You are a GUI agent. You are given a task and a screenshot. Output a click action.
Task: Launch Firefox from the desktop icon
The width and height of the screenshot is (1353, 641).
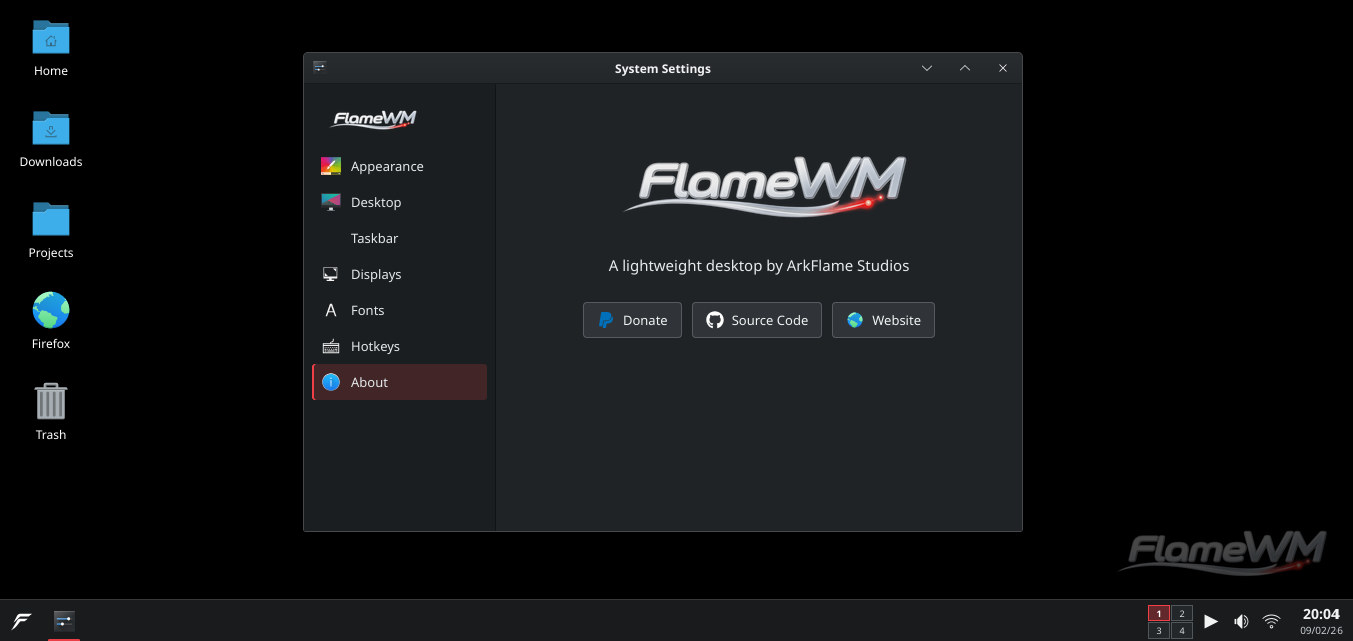(51, 311)
